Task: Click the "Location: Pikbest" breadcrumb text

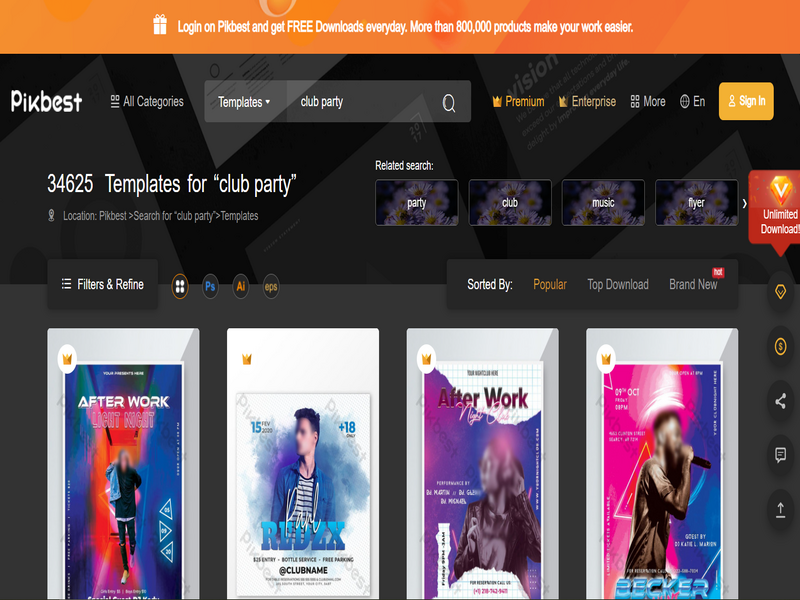Action: 94,216
